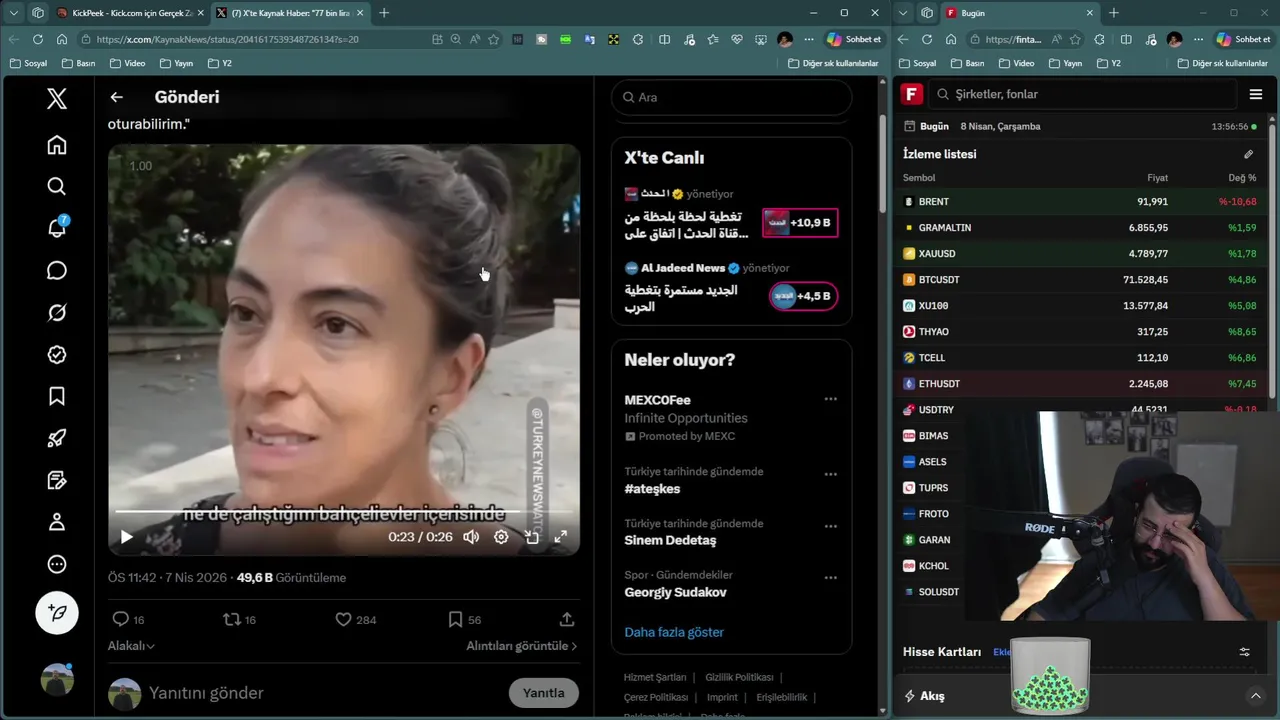Click the X page vertical scrollbar
1280x720 pixels.
pyautogui.click(x=882, y=164)
